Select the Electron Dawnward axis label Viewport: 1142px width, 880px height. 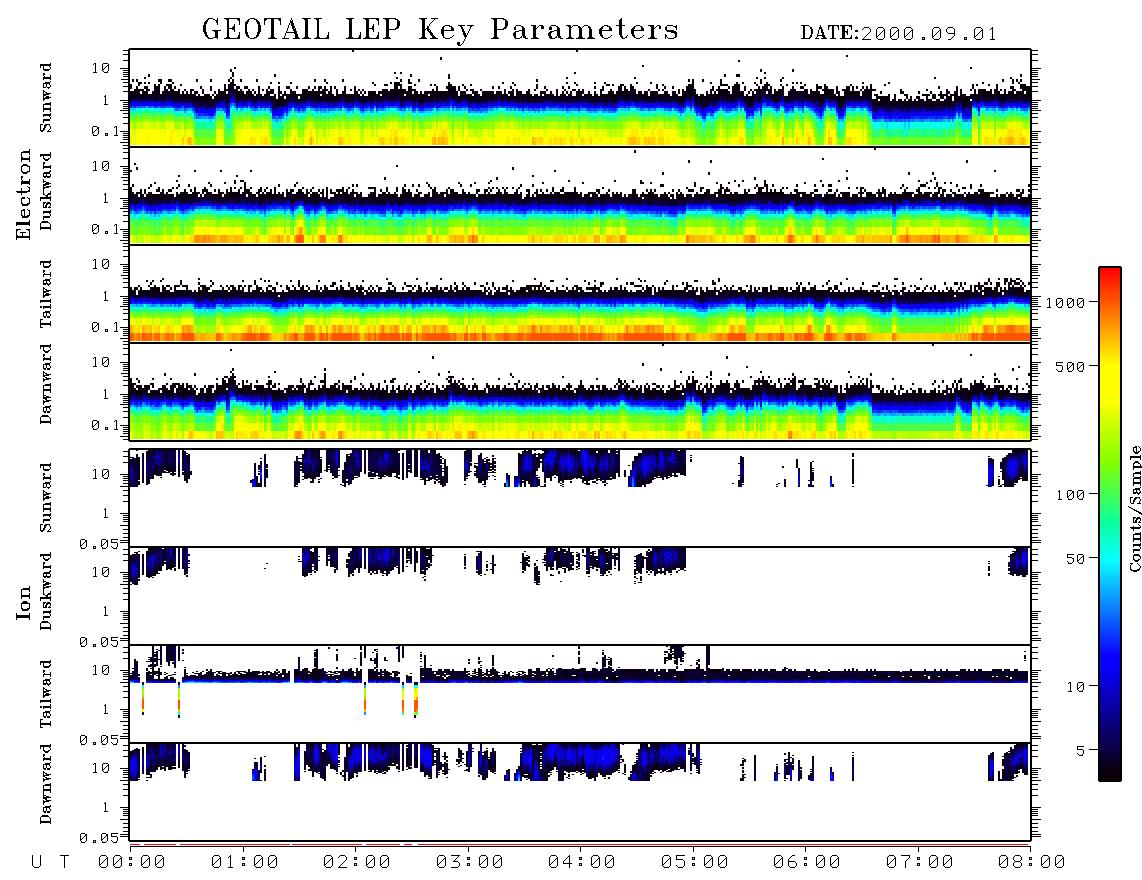pos(45,384)
